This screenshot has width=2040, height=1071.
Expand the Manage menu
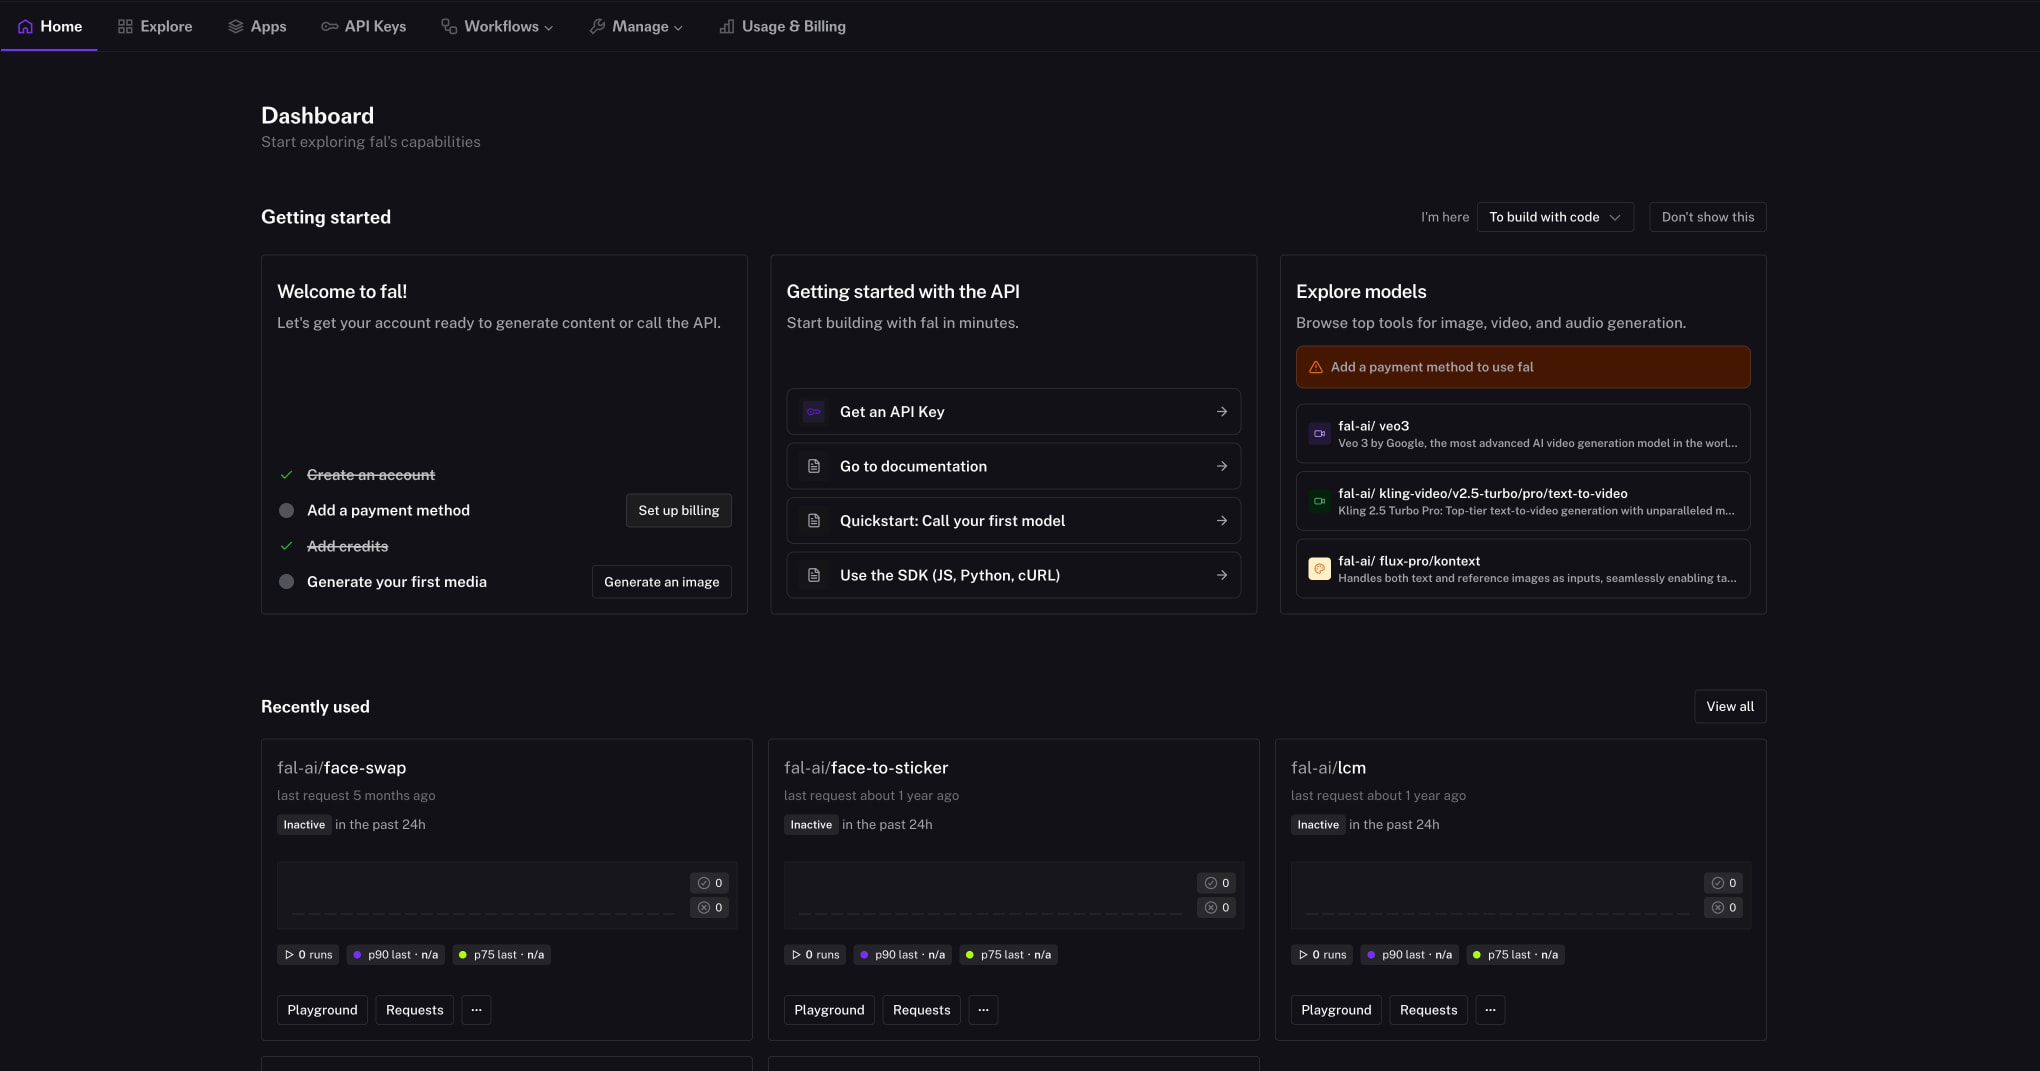[636, 26]
